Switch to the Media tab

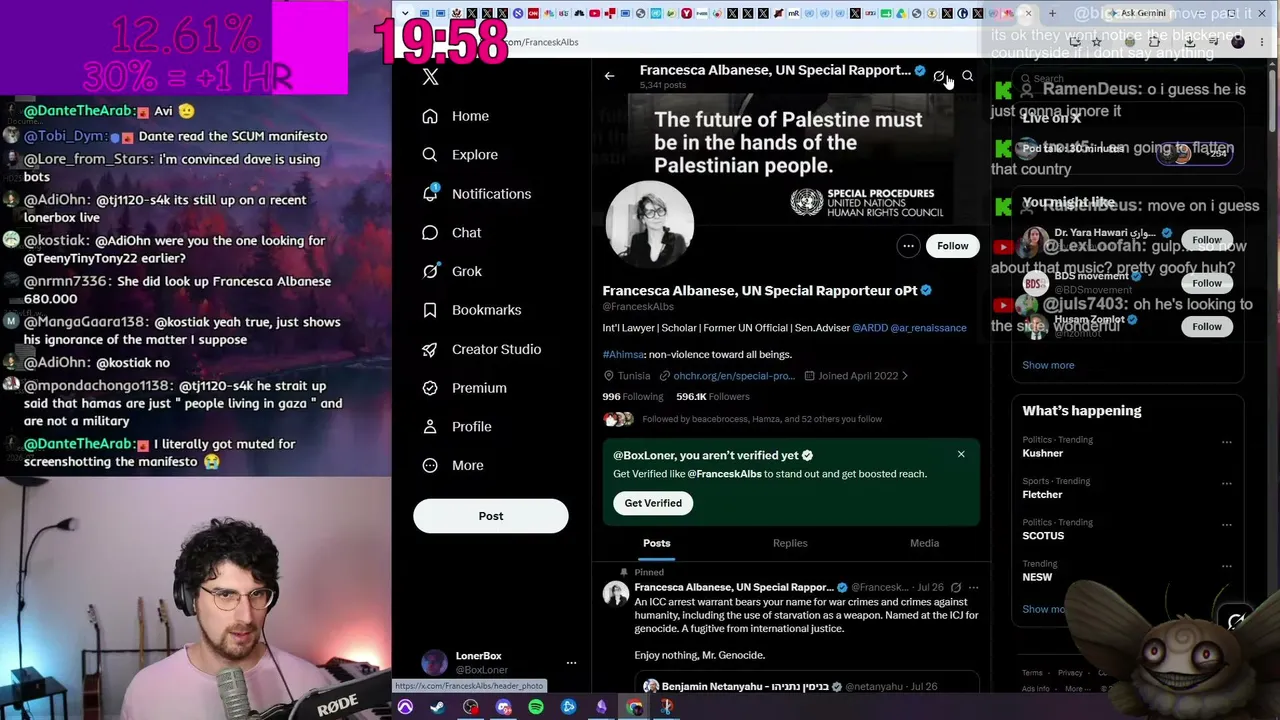[x=924, y=543]
